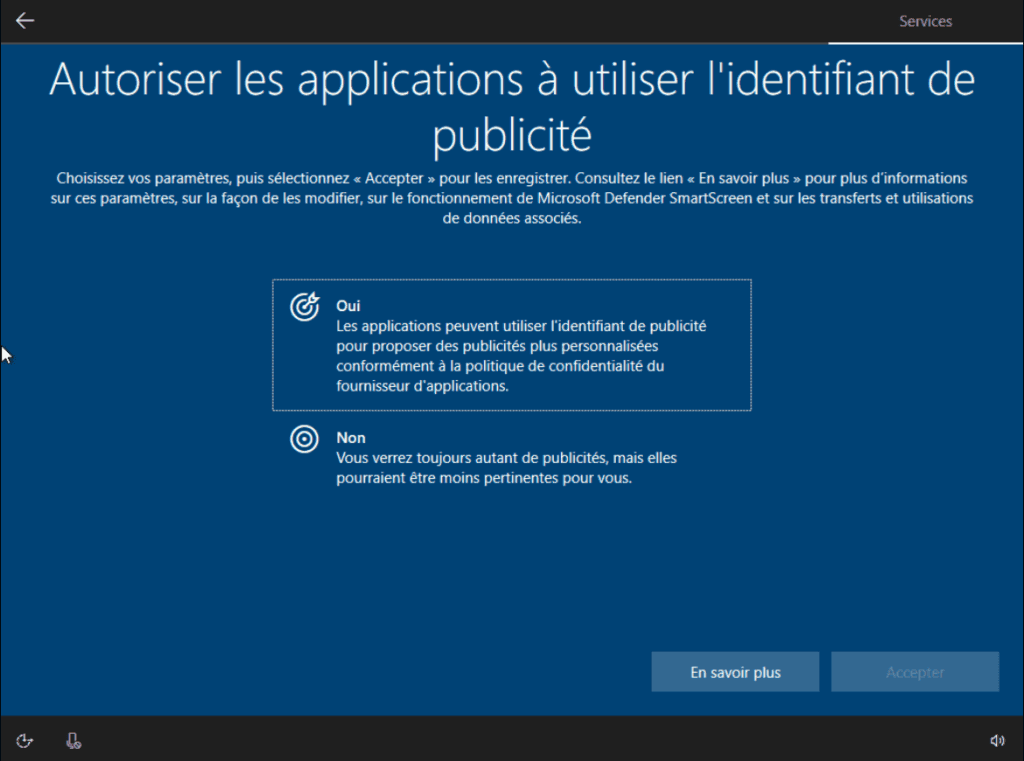The image size is (1024, 761).
Task: Open En savoir plus information
Action: tap(735, 672)
